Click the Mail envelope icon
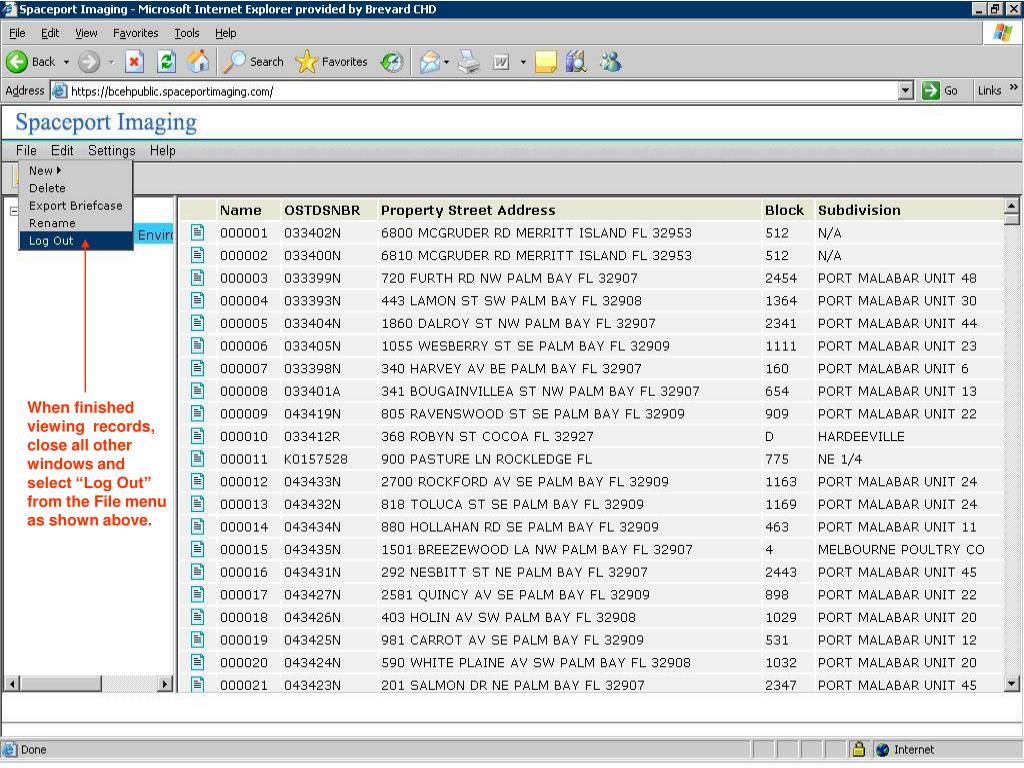Viewport: 1024px width, 768px height. click(x=430, y=62)
